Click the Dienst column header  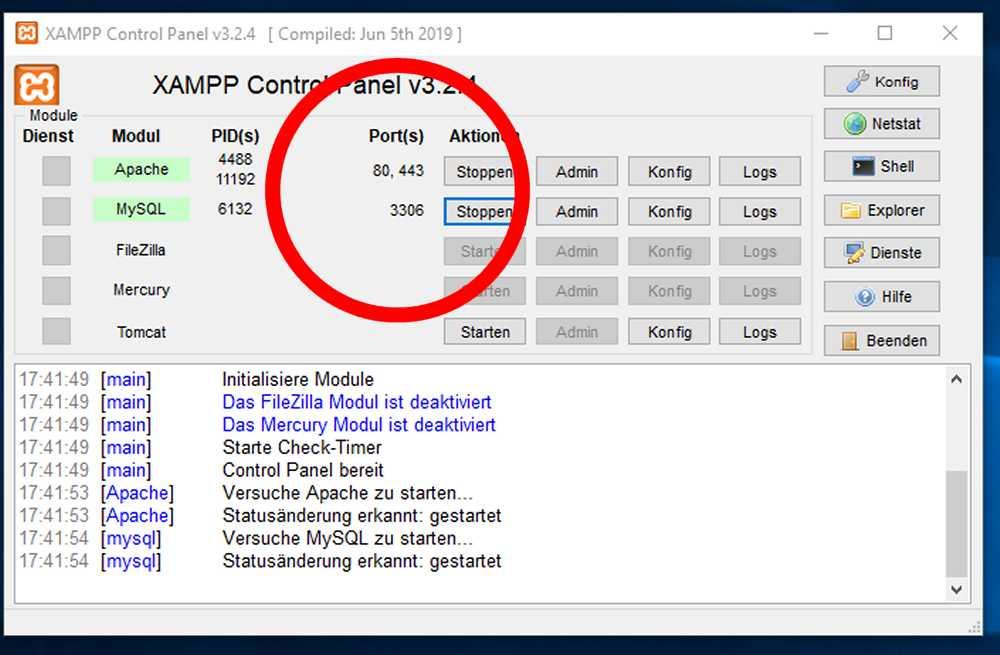48,136
